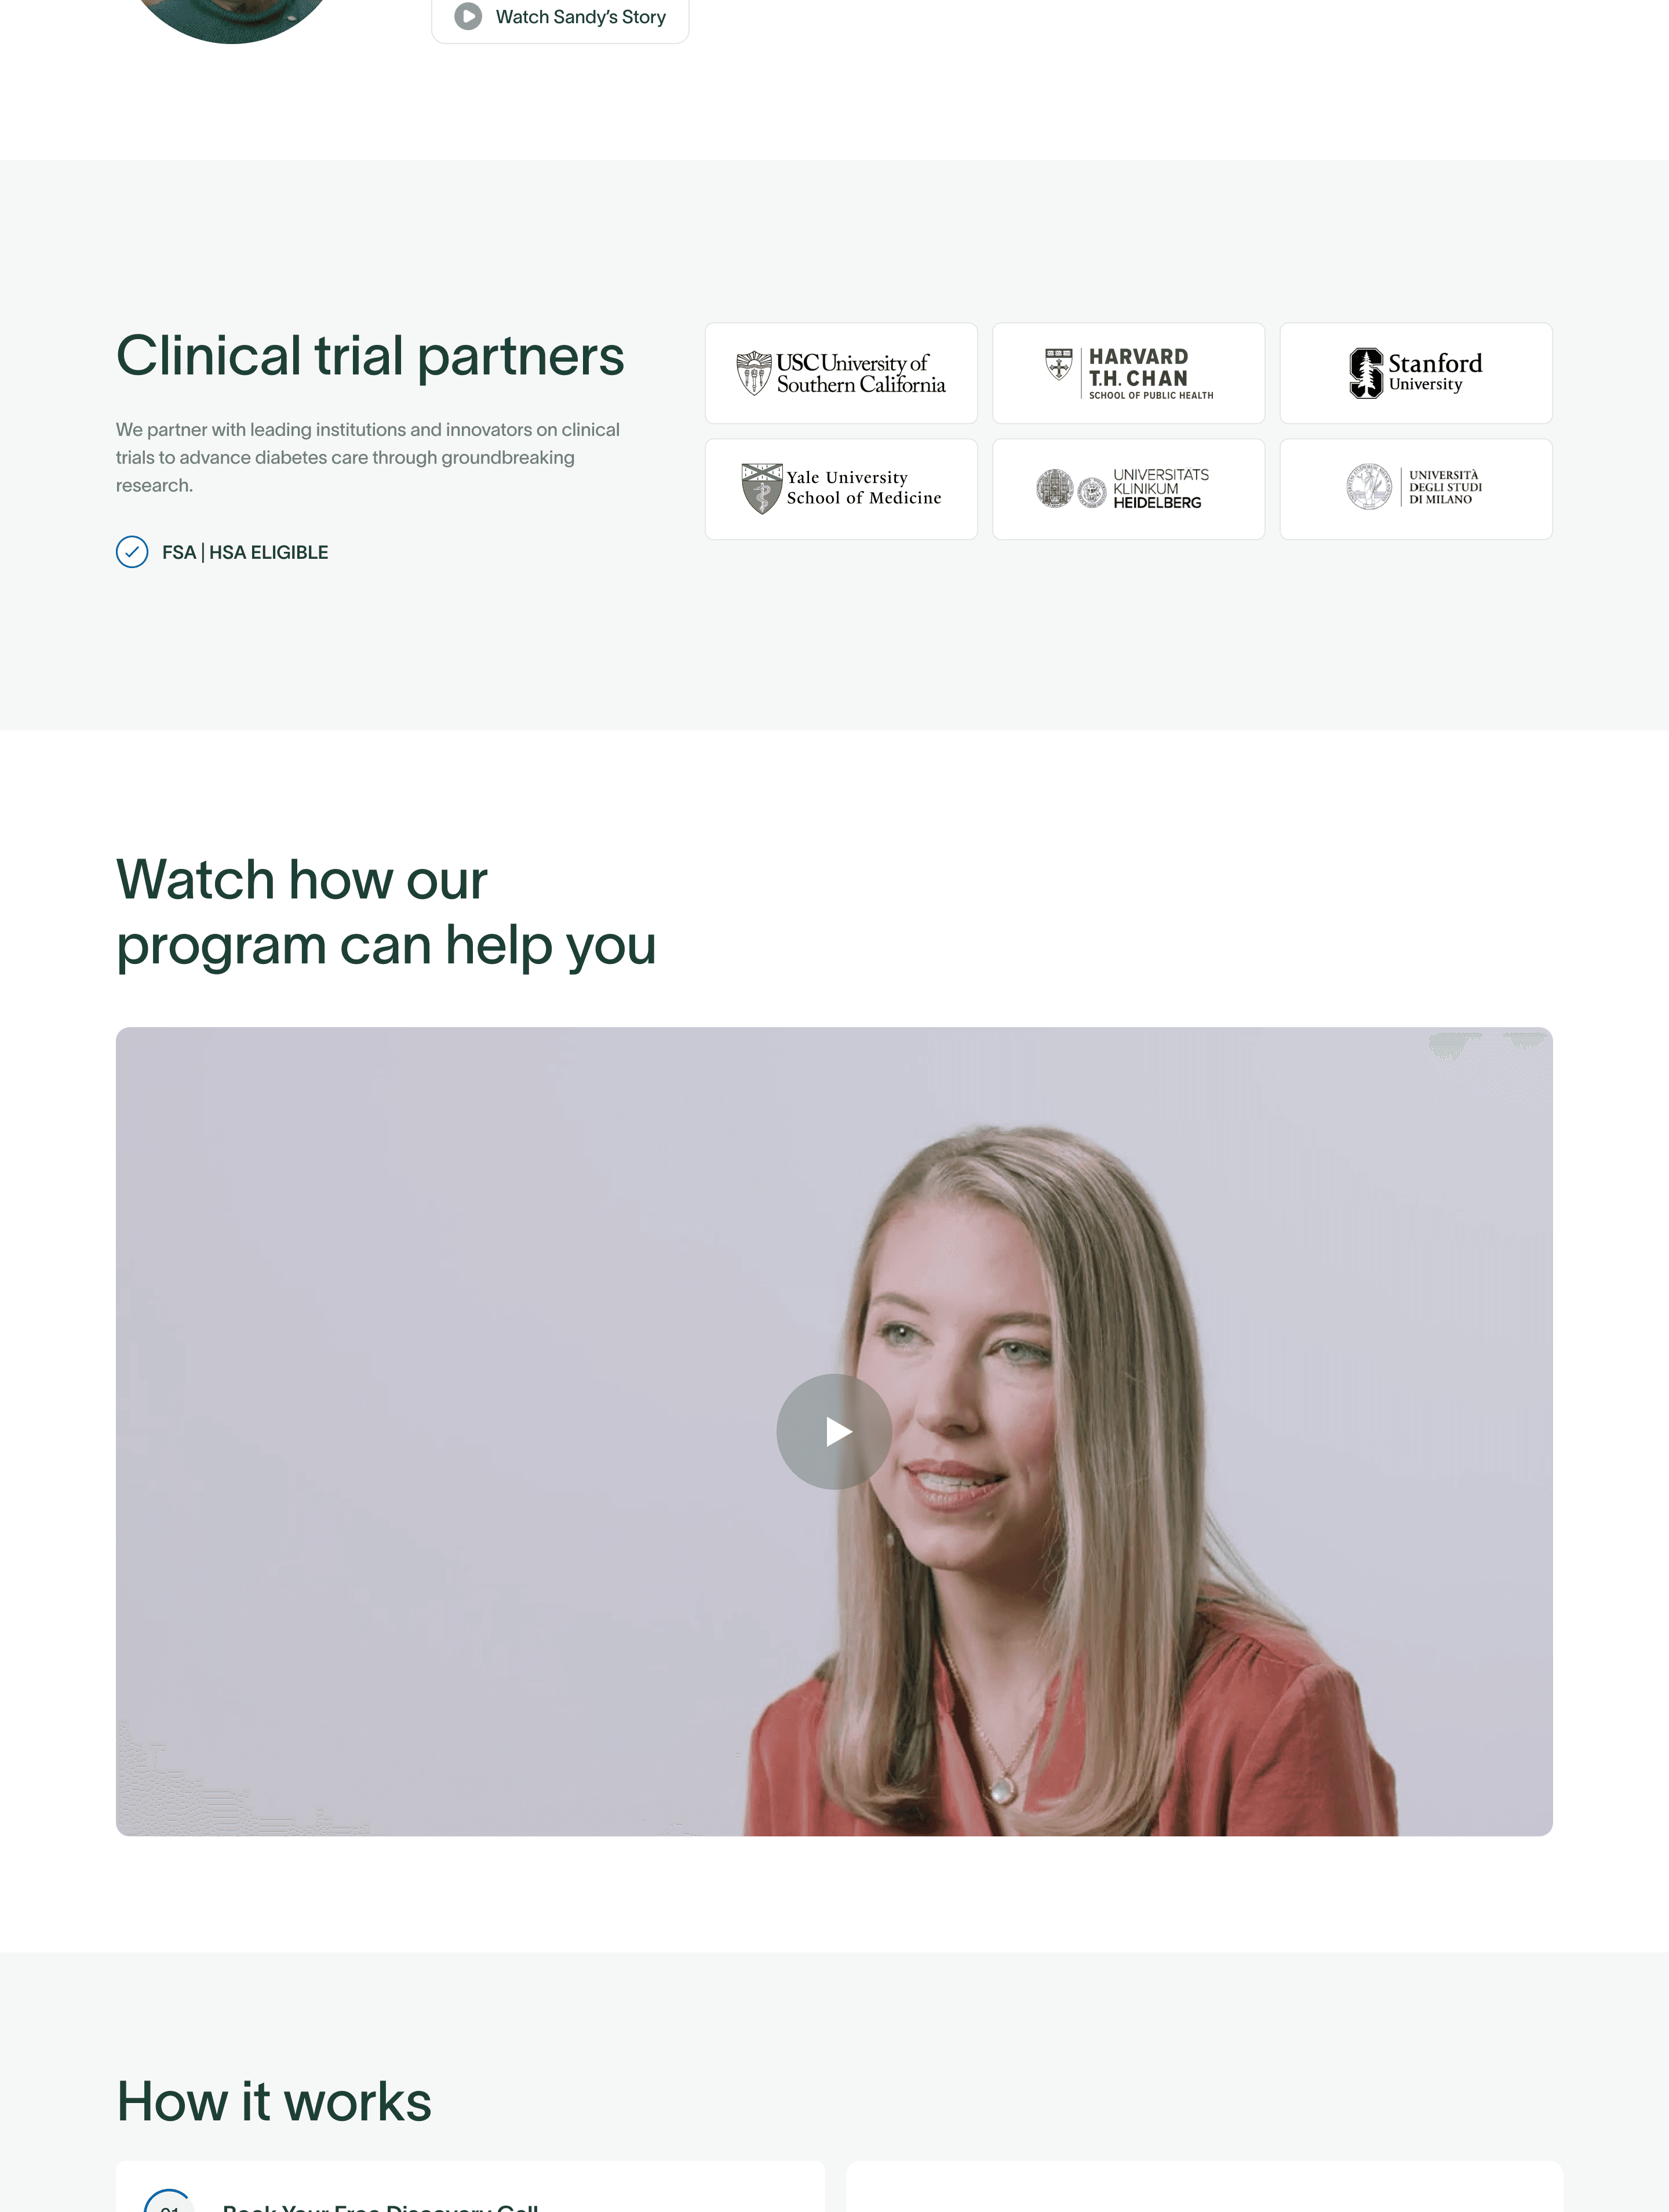Image resolution: width=1669 pixels, height=2212 pixels.
Task: Click the Yale shield crest icon
Action: click(x=761, y=488)
